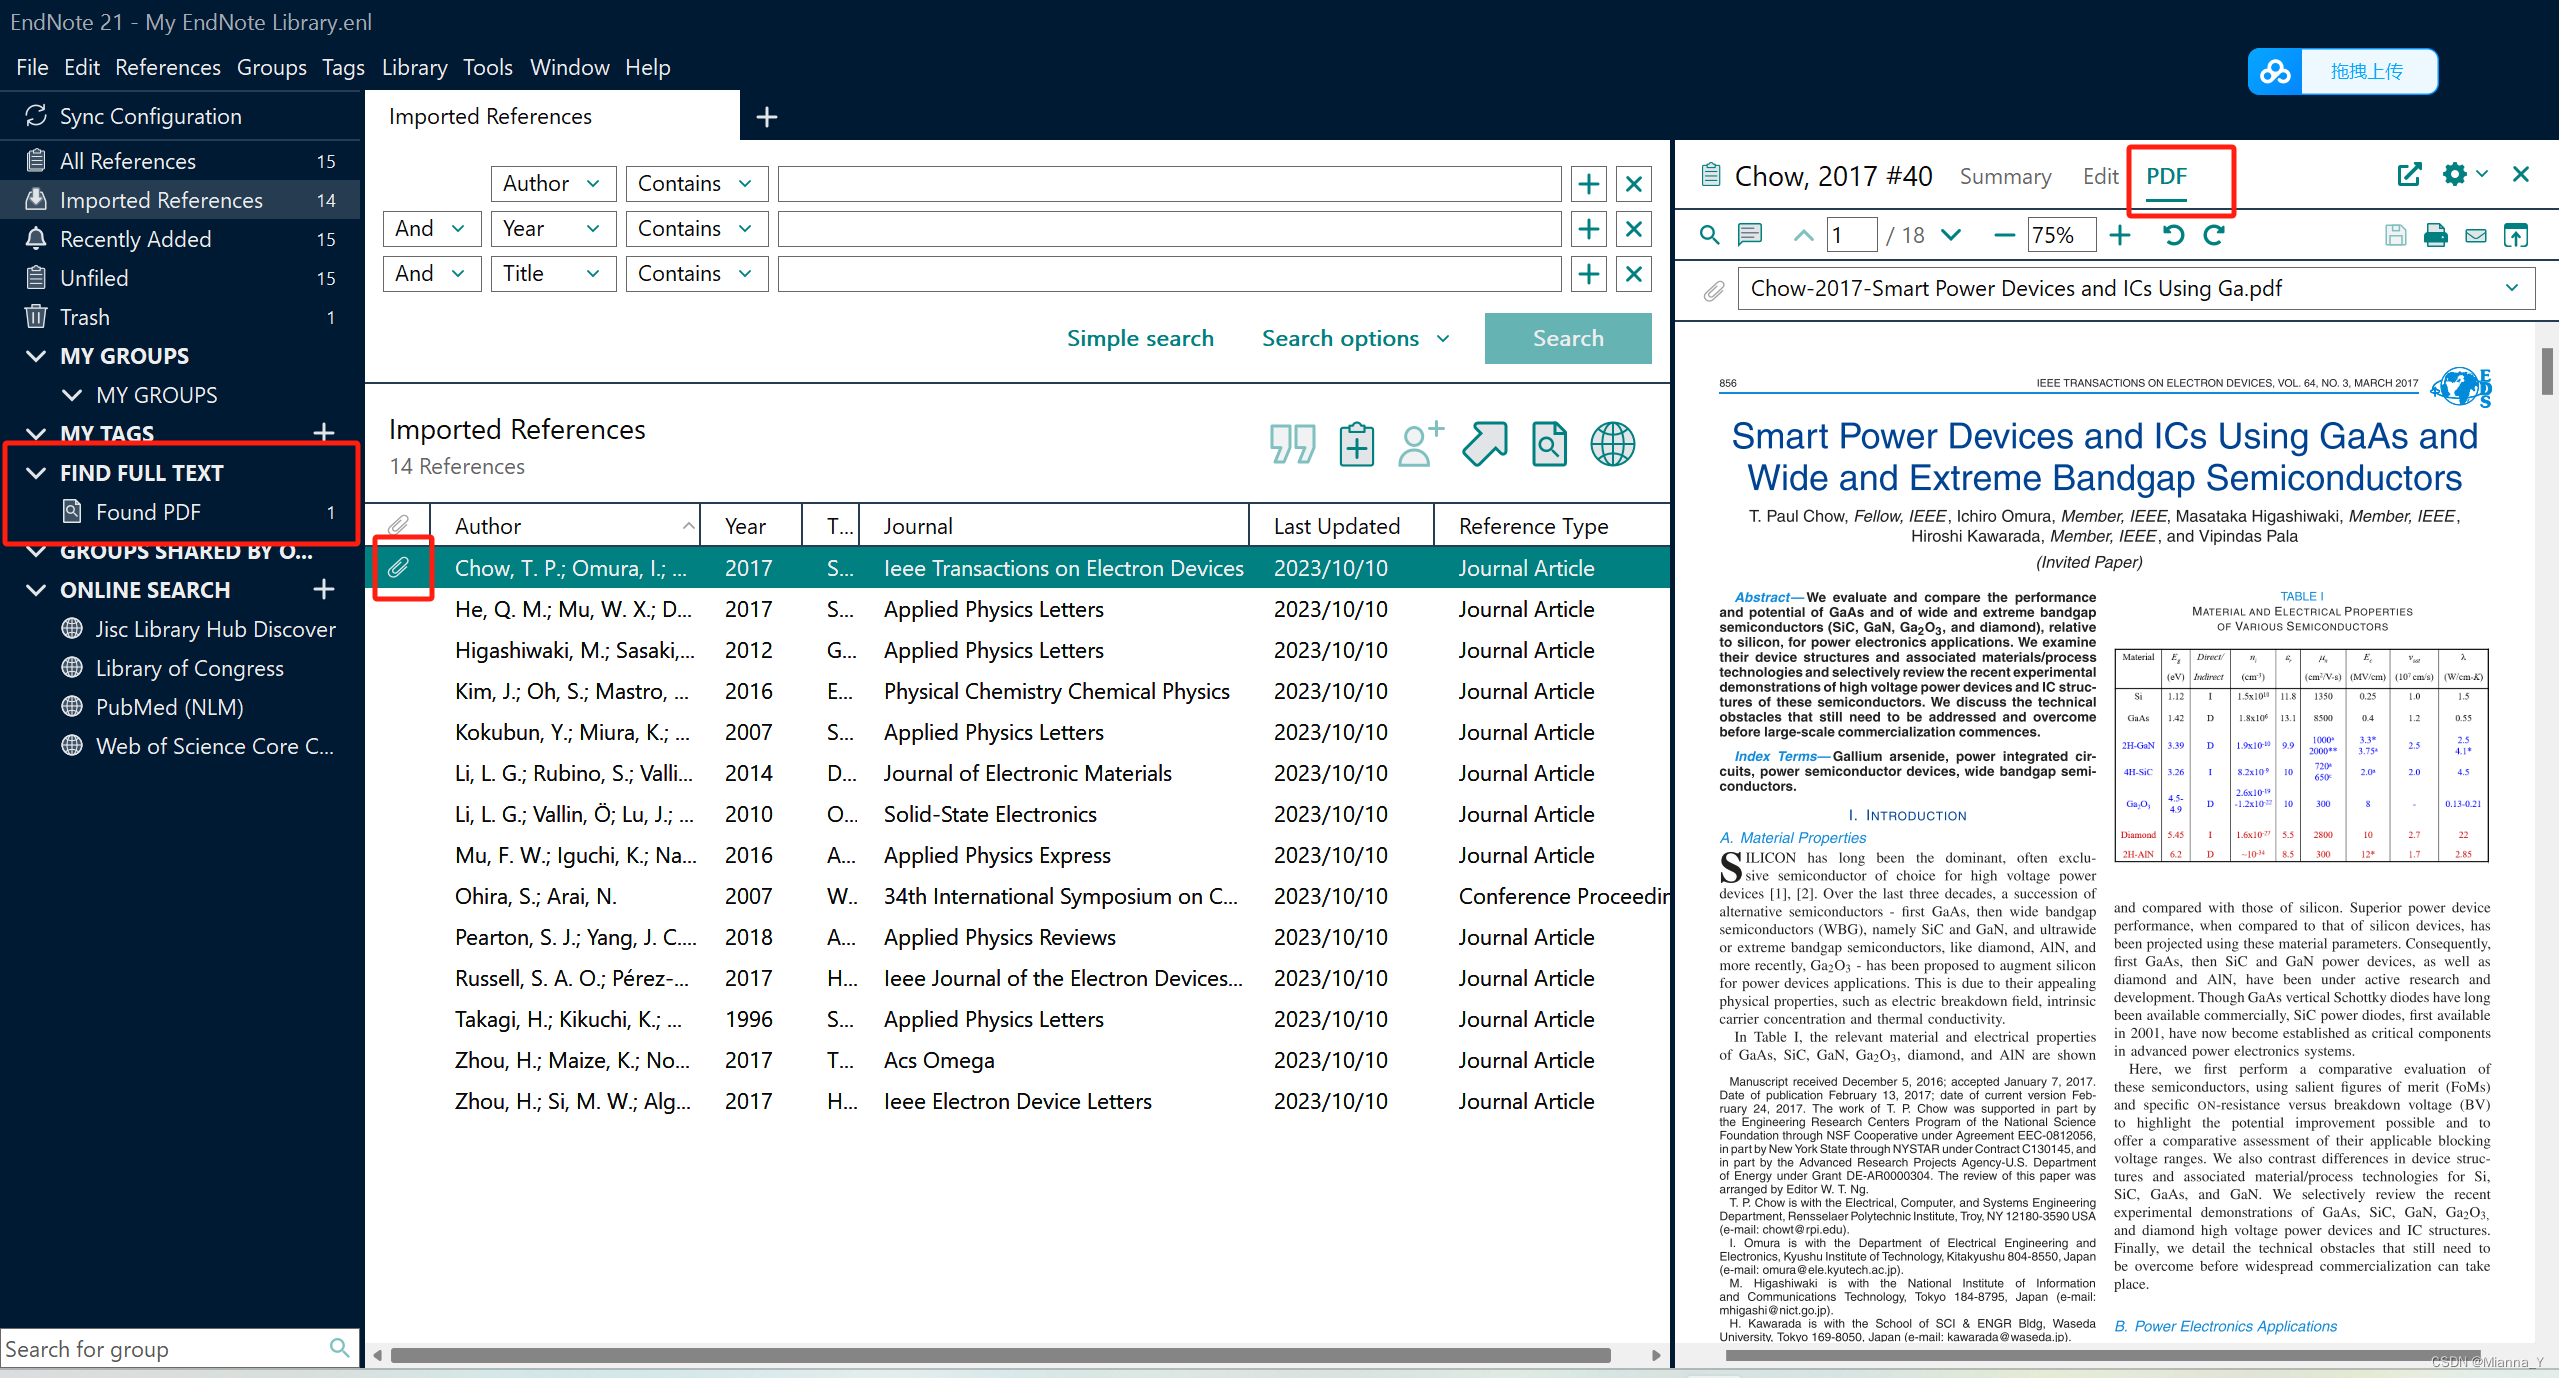Click the horizontal scrollbar under the reference list
Image resolution: width=2559 pixels, height=1378 pixels.
click(1000, 1355)
